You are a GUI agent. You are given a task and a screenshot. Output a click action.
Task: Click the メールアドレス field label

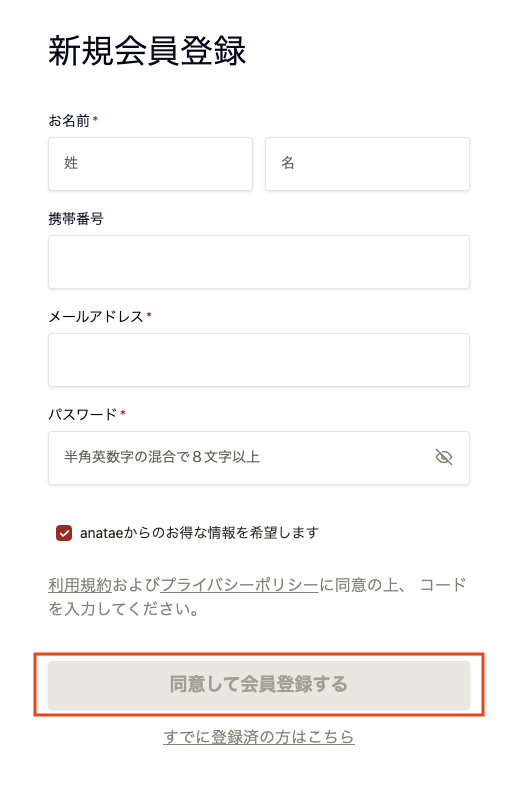(x=96, y=316)
